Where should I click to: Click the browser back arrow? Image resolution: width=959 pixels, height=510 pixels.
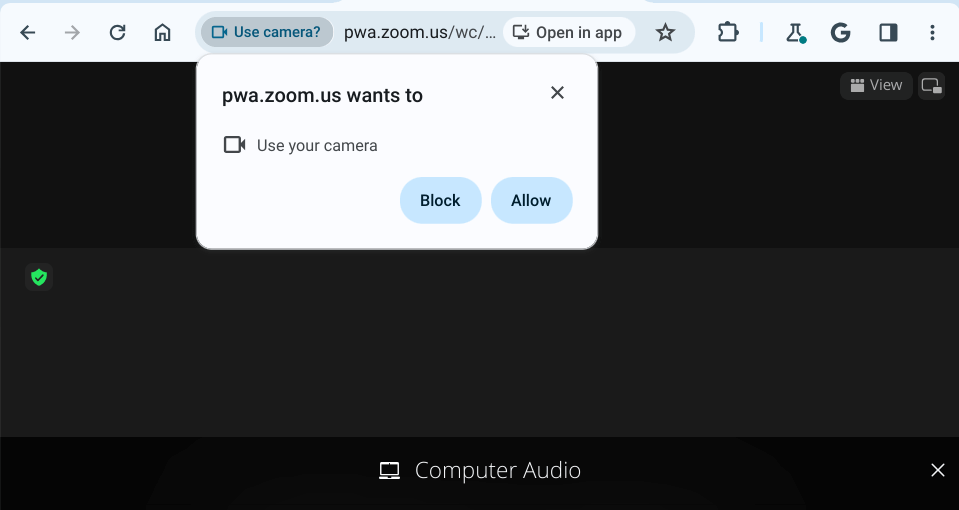point(28,33)
